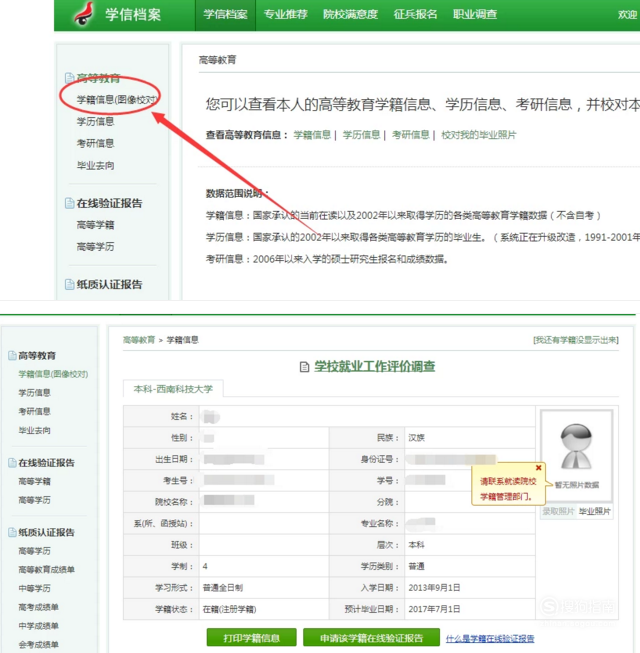640x653 pixels.
Task: Click 打印学籍信息 green button
Action: point(252,638)
